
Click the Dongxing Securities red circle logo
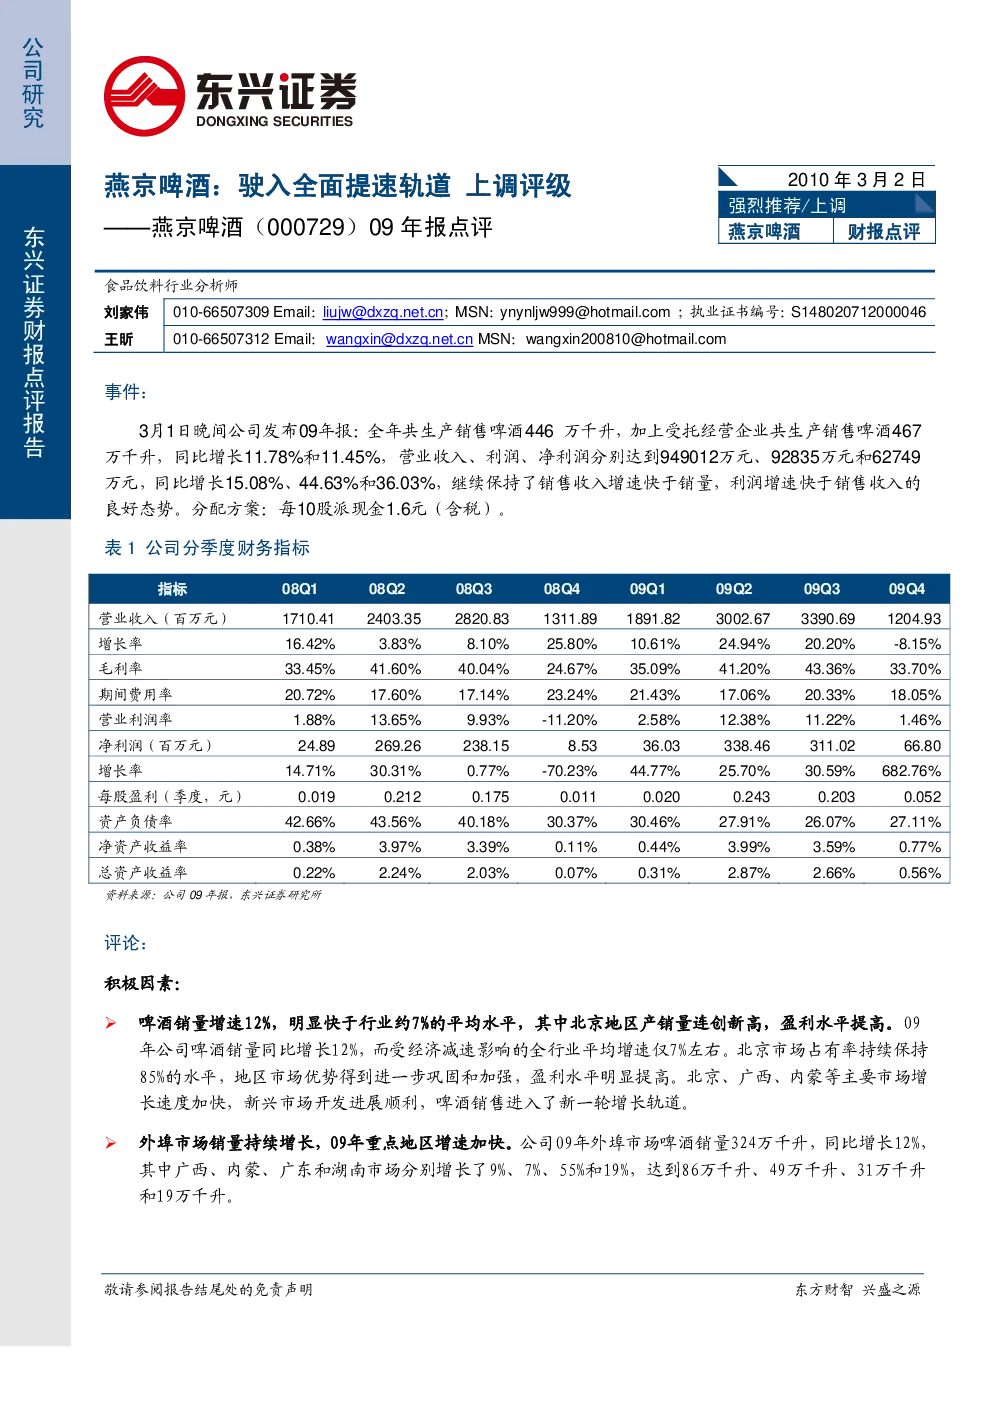[x=144, y=96]
